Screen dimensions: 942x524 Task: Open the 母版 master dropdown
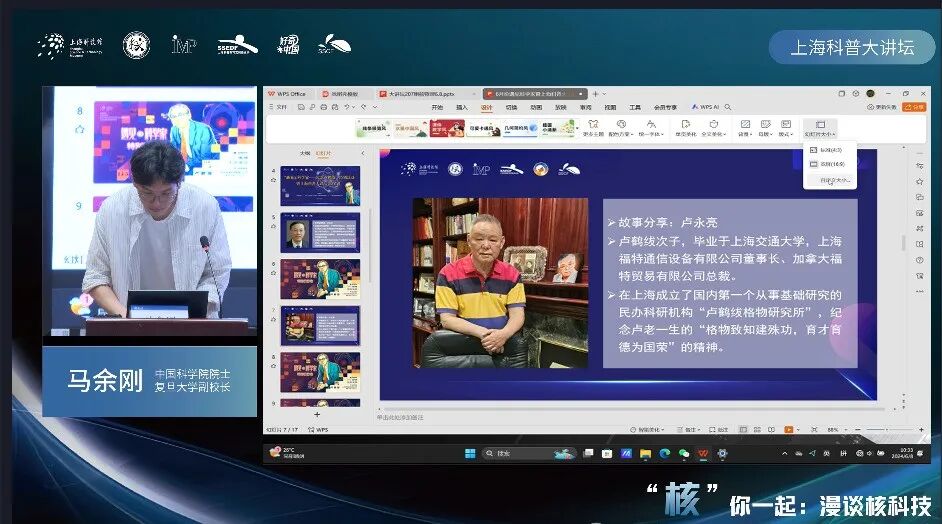pos(765,127)
